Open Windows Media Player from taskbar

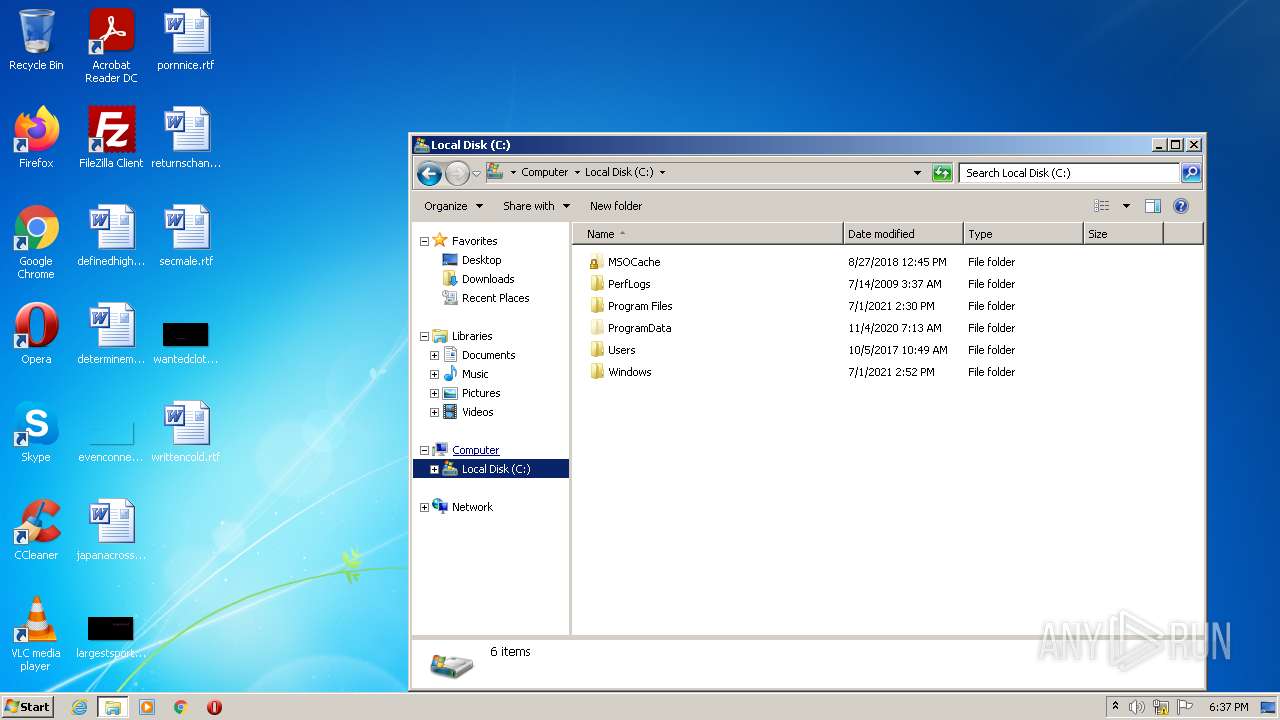coord(147,707)
